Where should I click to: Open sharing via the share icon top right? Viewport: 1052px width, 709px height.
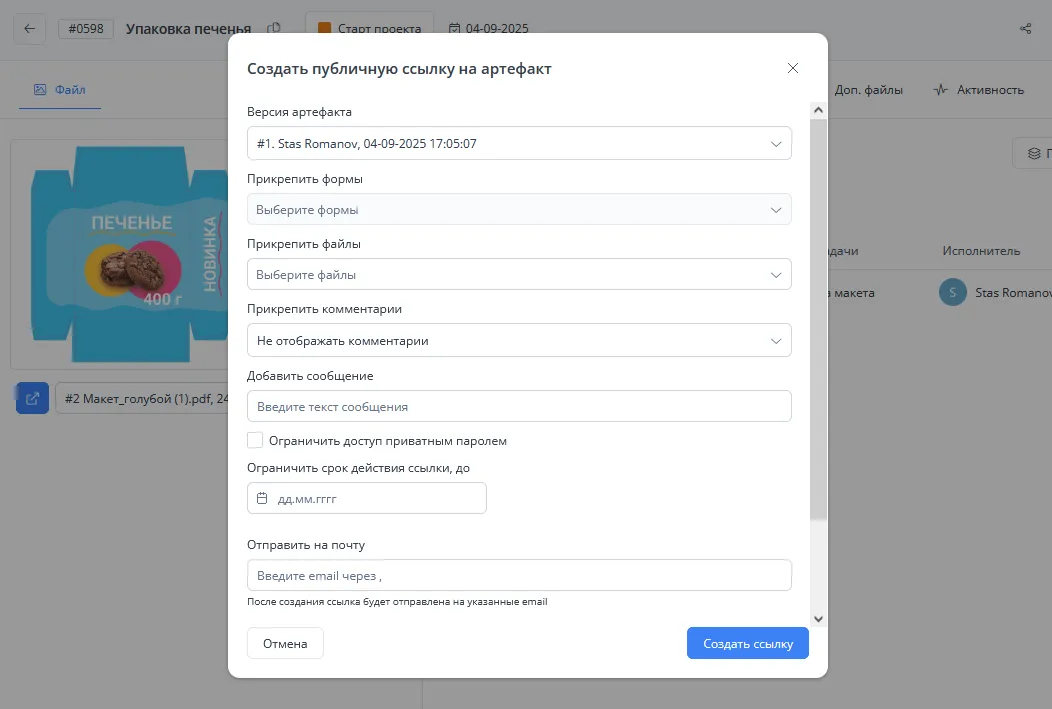click(x=1025, y=28)
